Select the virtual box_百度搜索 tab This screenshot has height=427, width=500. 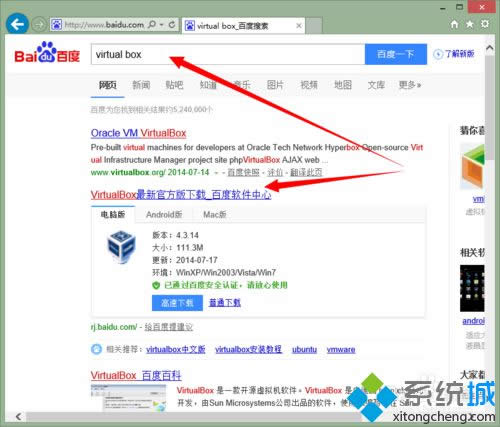click(x=243, y=26)
